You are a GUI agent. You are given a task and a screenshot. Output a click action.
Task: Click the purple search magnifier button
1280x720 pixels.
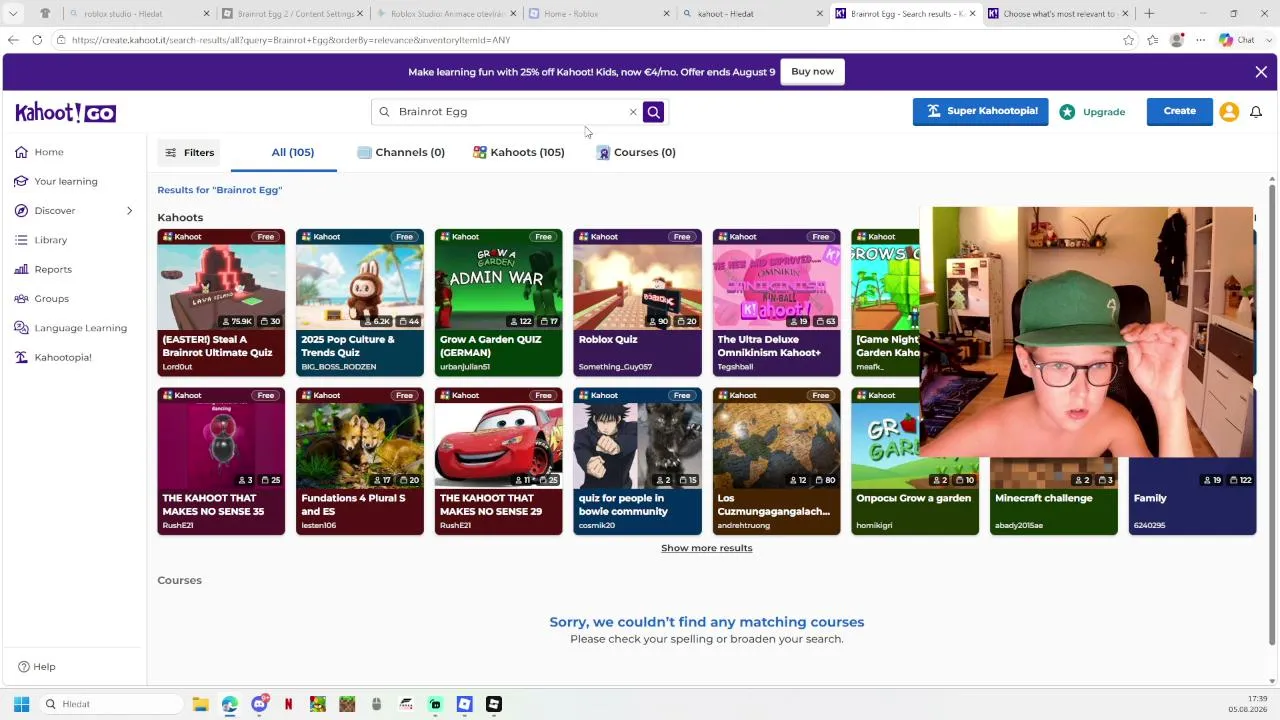653,112
